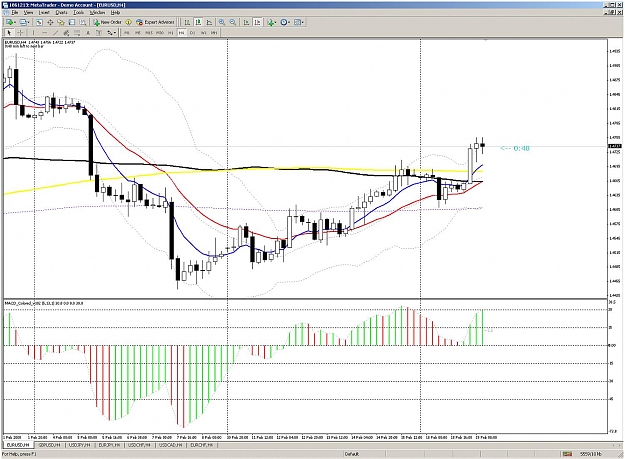625x459 pixels.
Task: Expand the Profiles dropdown arrow
Action: point(29,23)
